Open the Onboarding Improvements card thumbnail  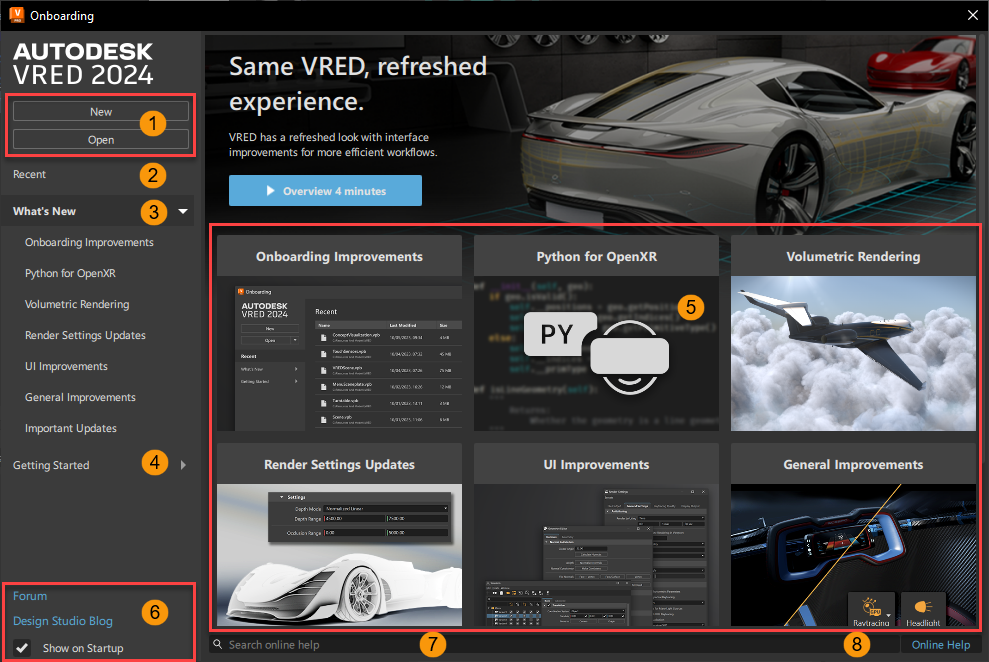point(339,354)
